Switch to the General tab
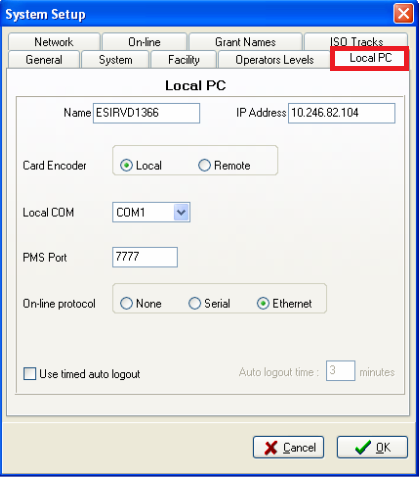The height and width of the screenshot is (477, 419). point(44,60)
